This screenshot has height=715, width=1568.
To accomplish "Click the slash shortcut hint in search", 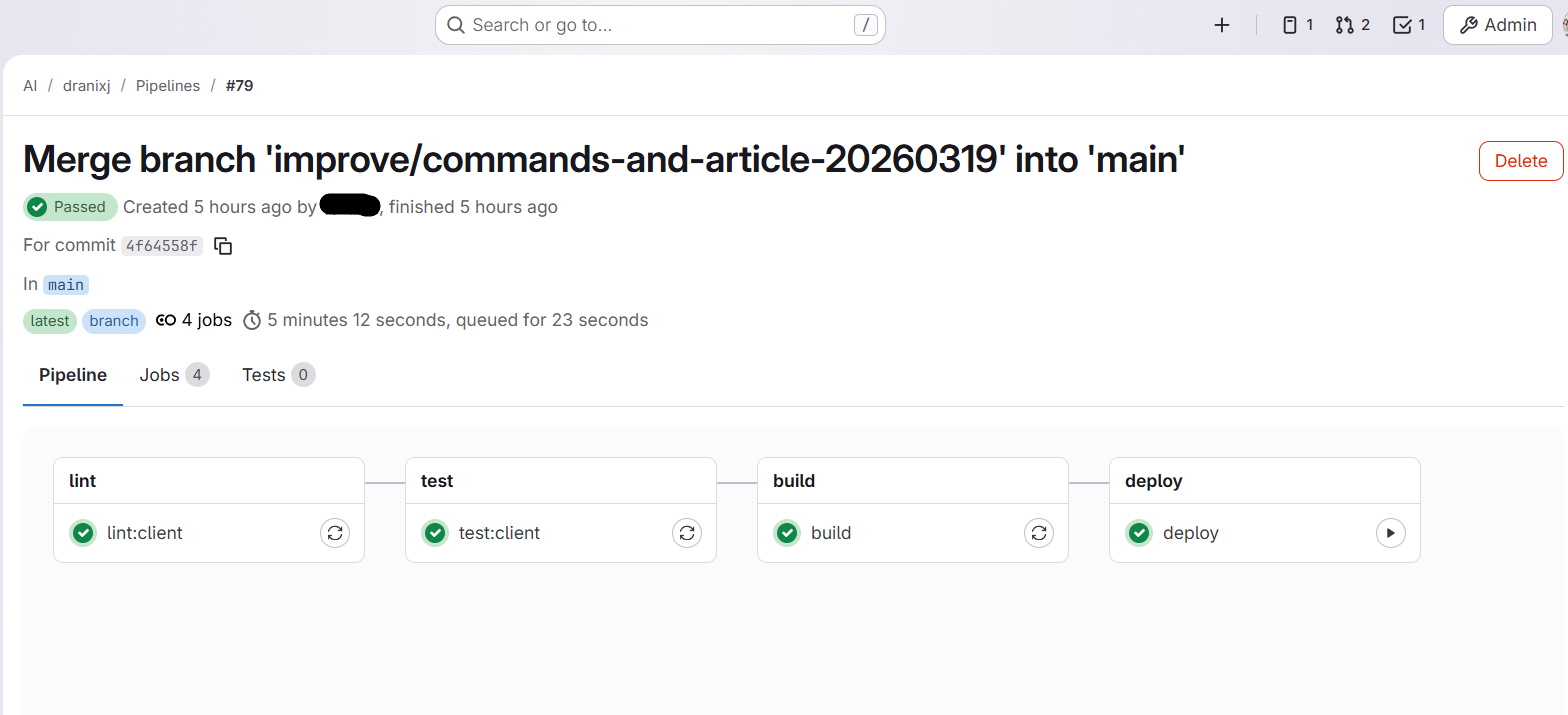I will coord(866,25).
